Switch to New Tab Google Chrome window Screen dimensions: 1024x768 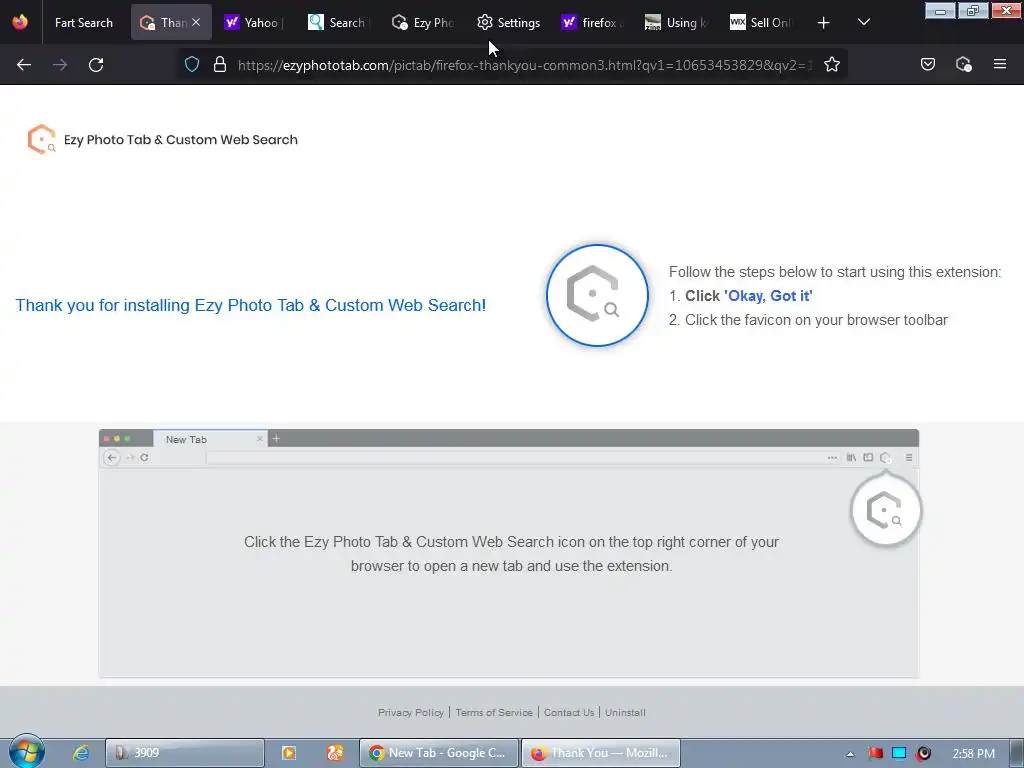tap(439, 753)
